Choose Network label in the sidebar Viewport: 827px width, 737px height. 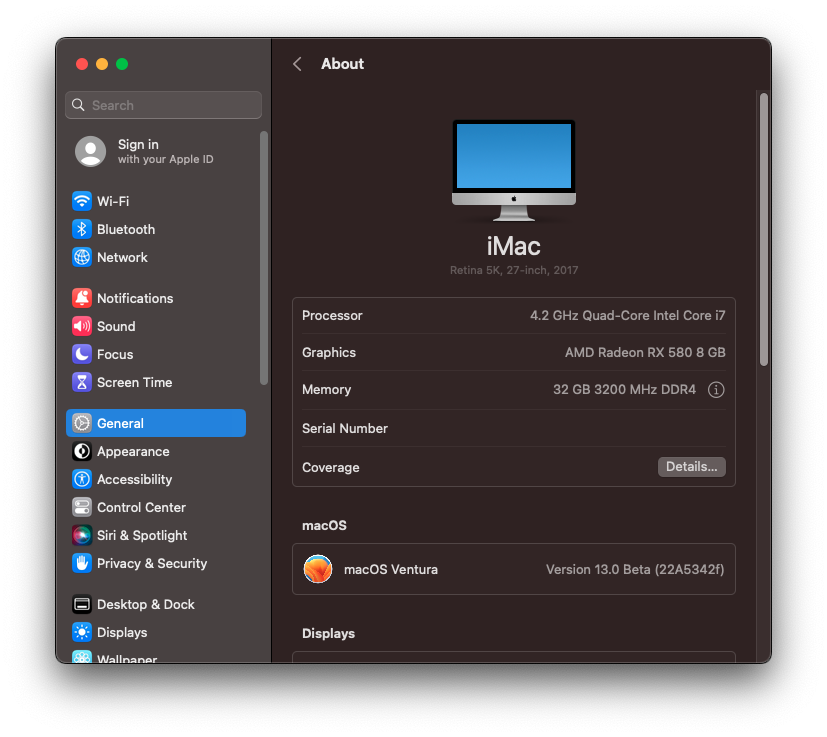pyautogui.click(x=122, y=257)
